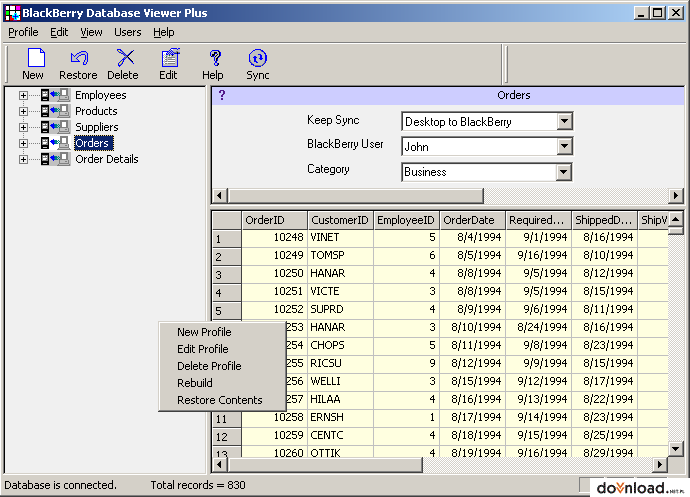690x497 pixels.
Task: Click the settings panel's left scroll arrow
Action: coord(220,195)
